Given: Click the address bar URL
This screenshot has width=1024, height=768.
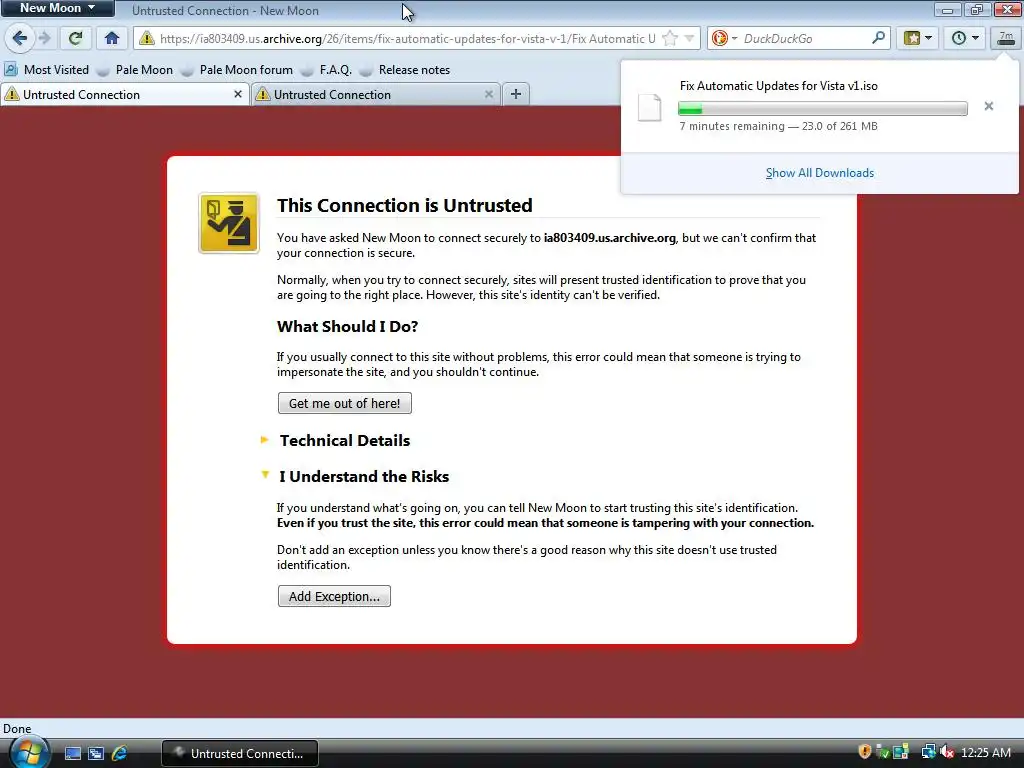Looking at the screenshot, I should coord(408,39).
